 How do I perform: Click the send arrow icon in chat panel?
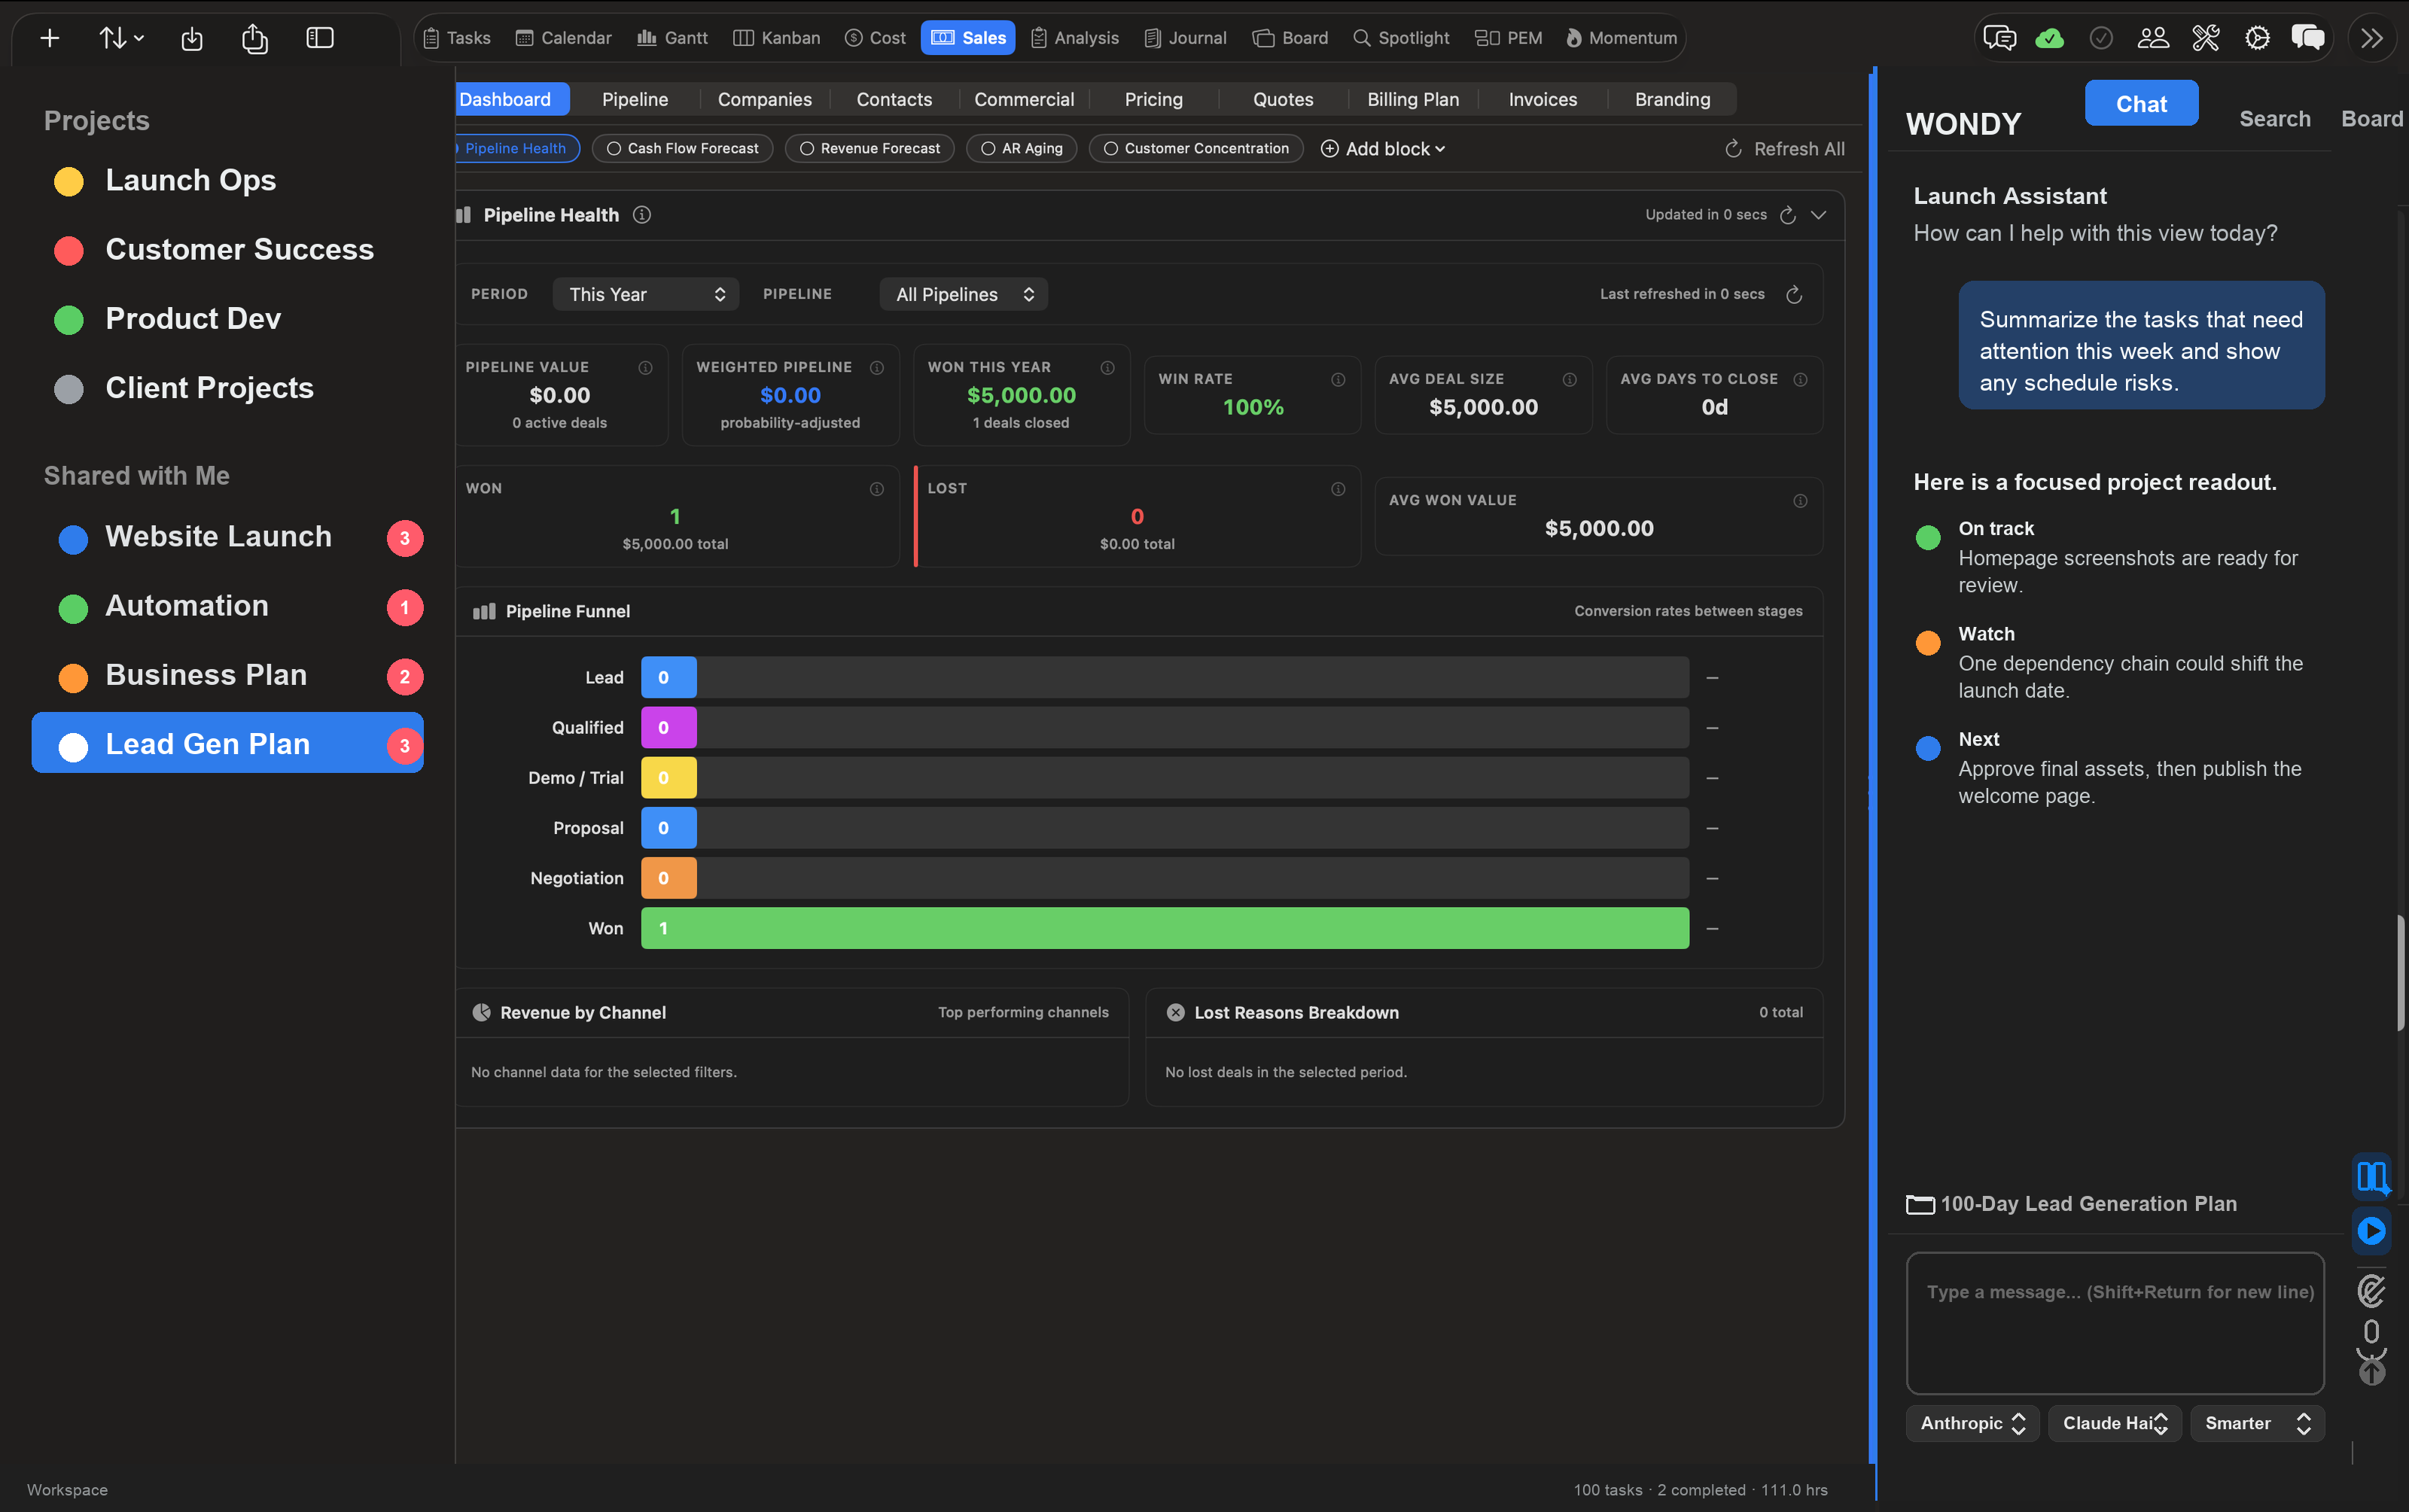tap(2371, 1372)
